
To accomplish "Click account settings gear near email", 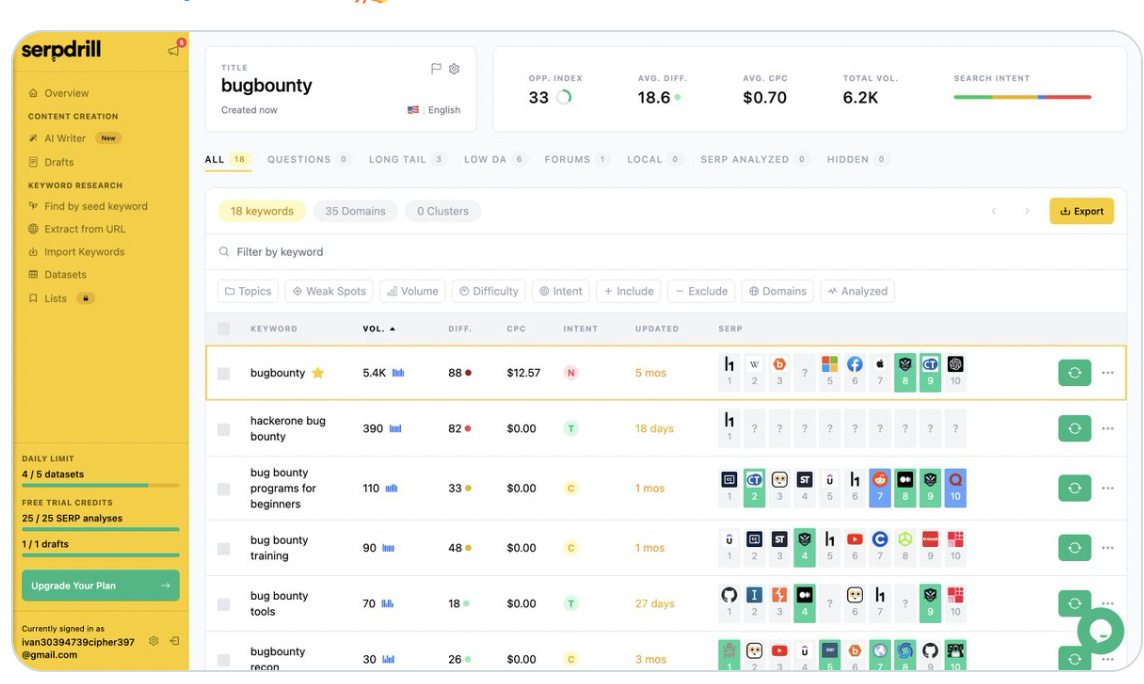I will tap(153, 641).
